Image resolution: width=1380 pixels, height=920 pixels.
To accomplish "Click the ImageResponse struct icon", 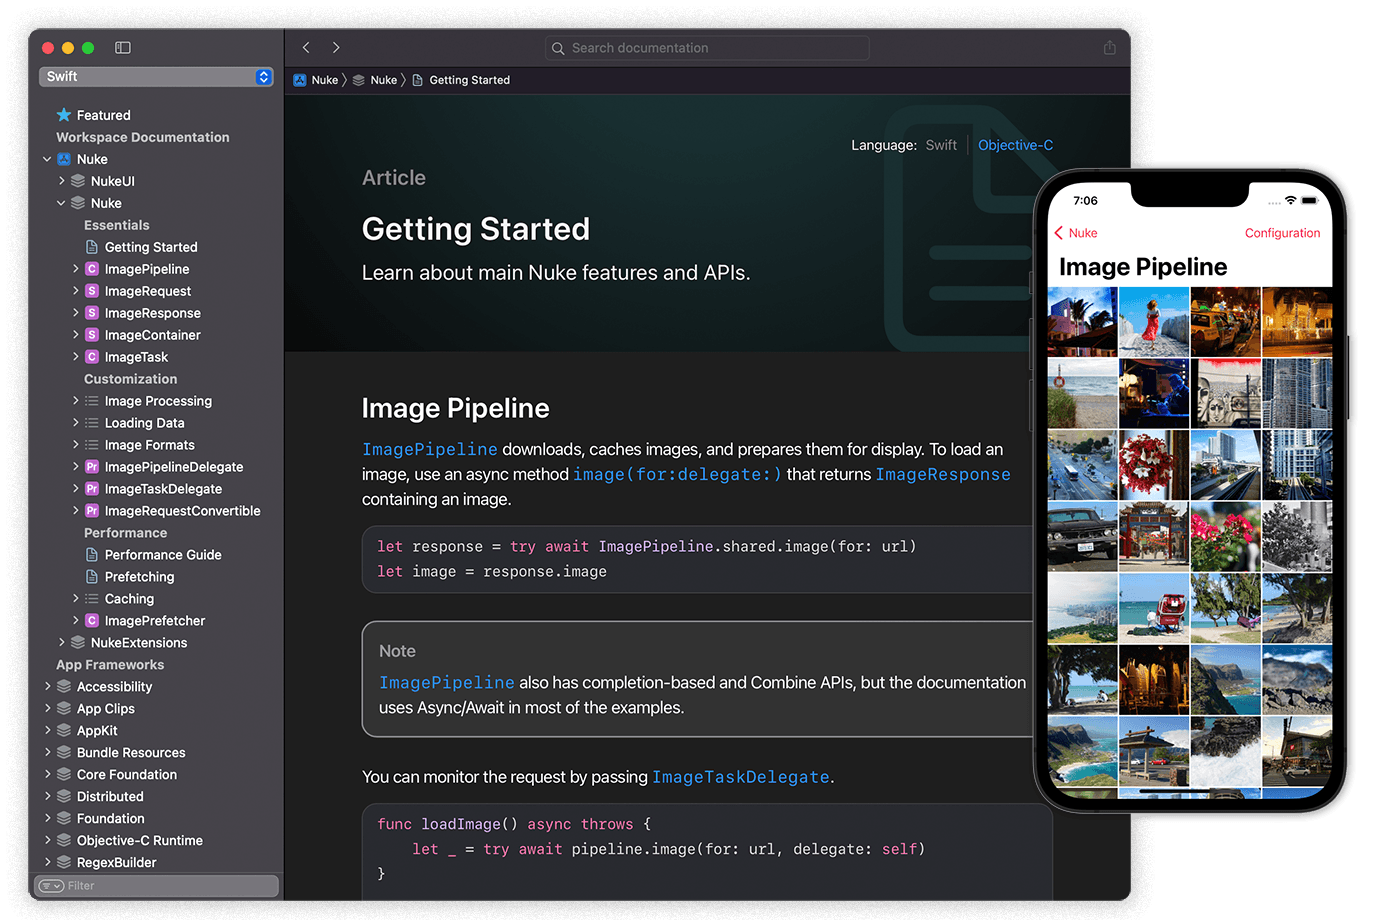I will click(92, 313).
